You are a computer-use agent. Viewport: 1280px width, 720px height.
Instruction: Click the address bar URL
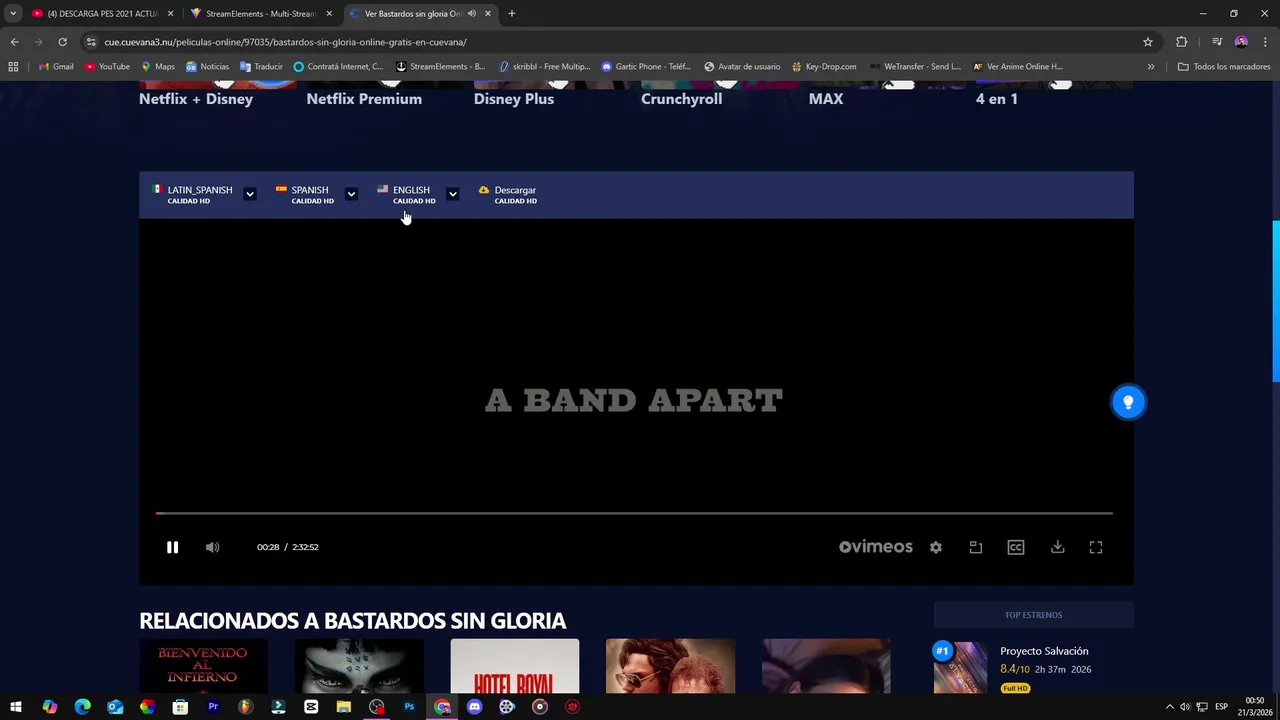(285, 42)
